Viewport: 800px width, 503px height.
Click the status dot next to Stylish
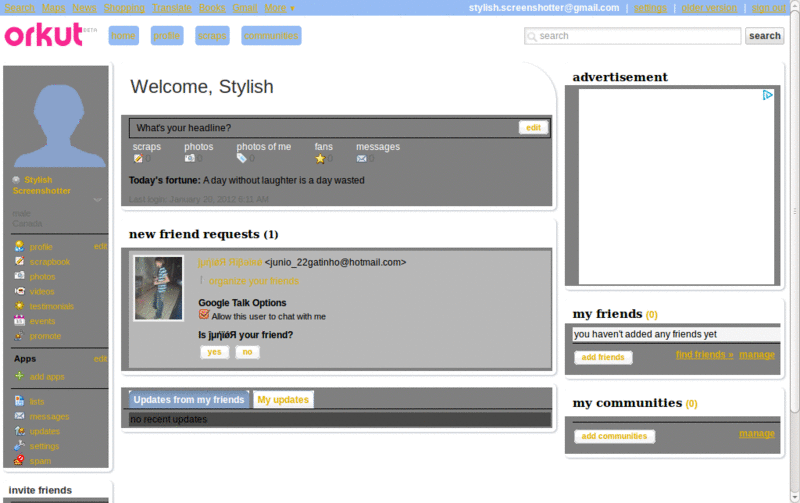[16, 180]
